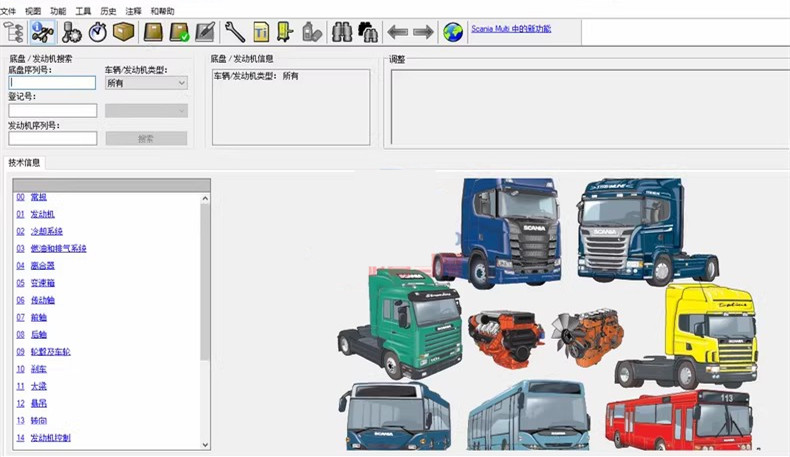Open the 视图 menu

point(33,11)
